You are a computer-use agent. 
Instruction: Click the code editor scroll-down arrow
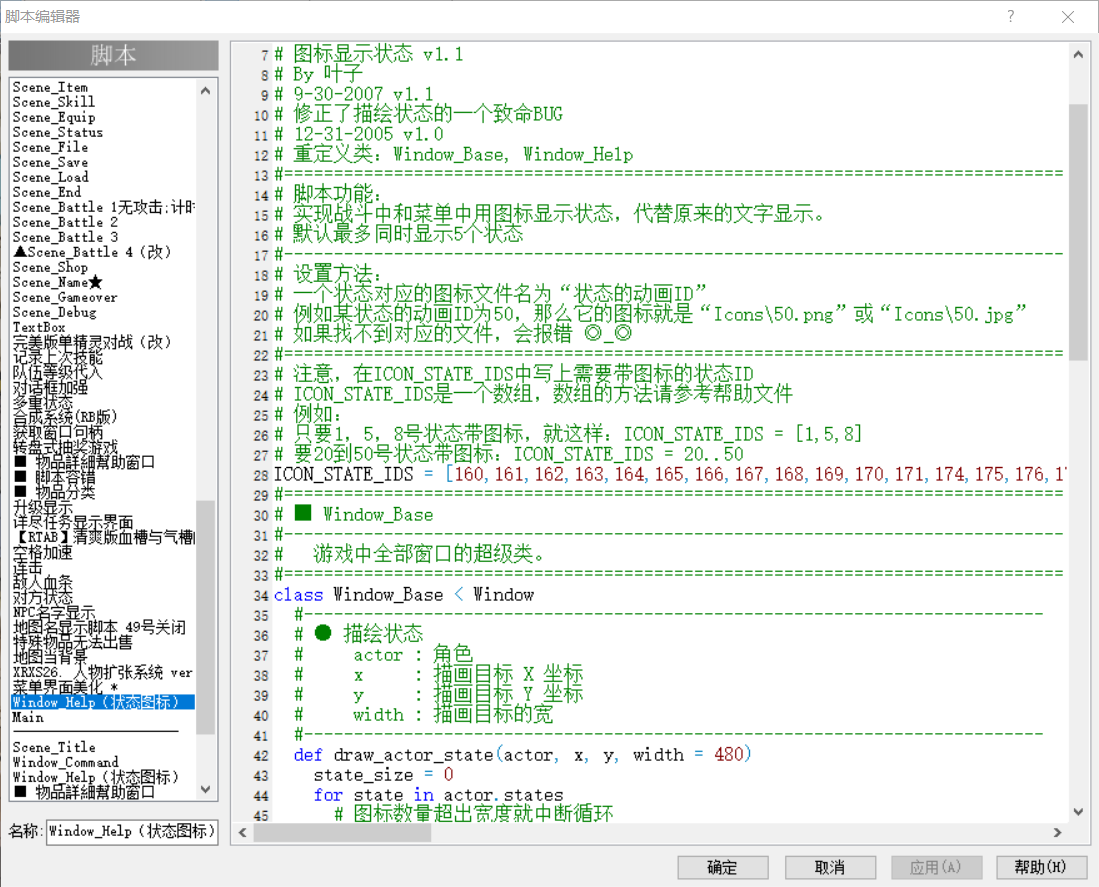[1078, 811]
